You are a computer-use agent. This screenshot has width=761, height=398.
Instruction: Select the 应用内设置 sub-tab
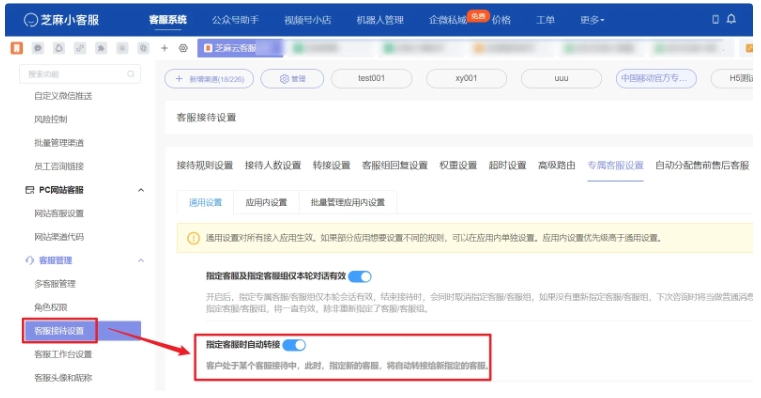point(266,202)
